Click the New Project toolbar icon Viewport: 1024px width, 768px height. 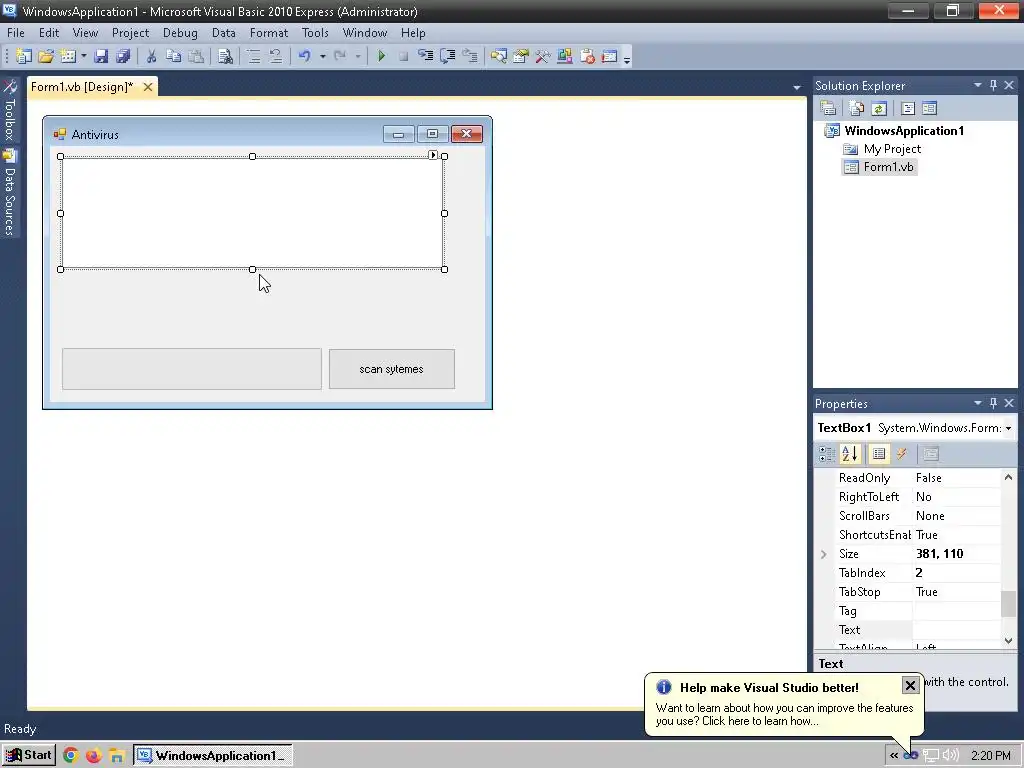[x=24, y=56]
